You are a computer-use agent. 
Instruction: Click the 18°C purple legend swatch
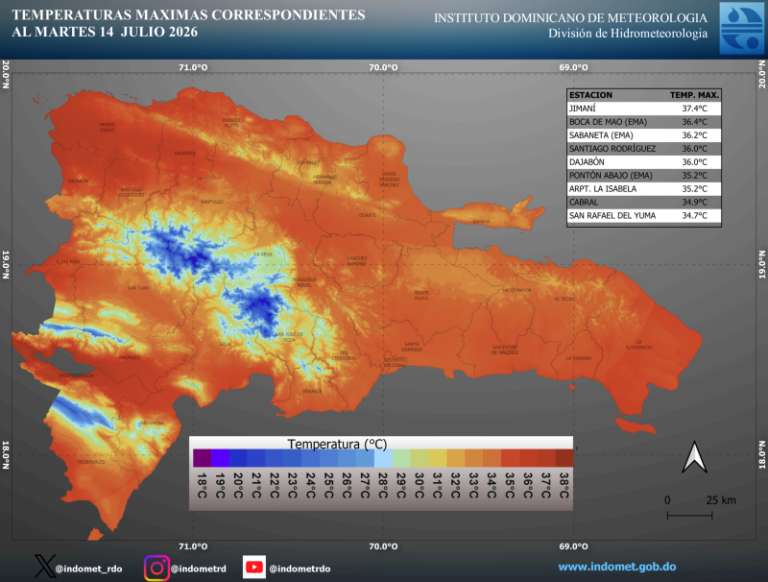(202, 458)
